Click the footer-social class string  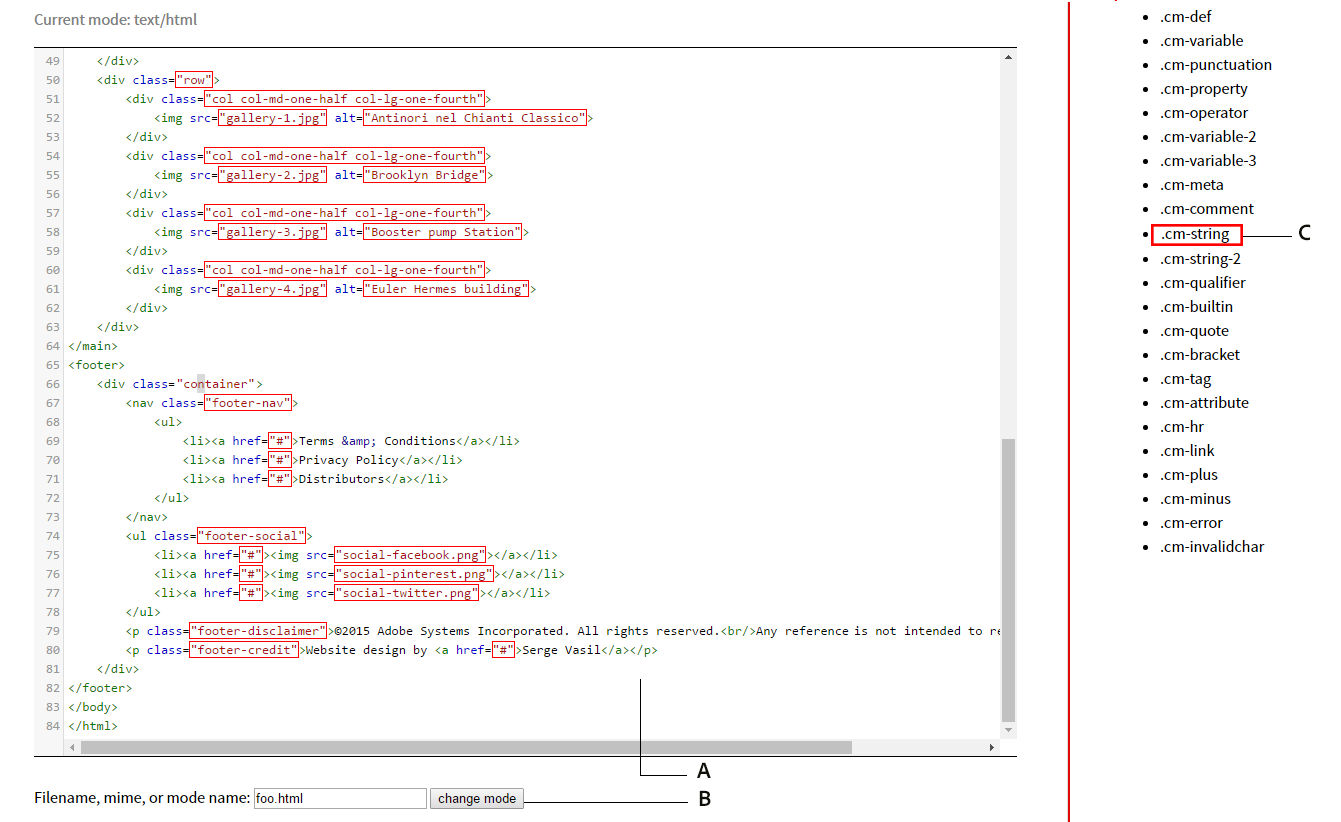[x=253, y=535]
